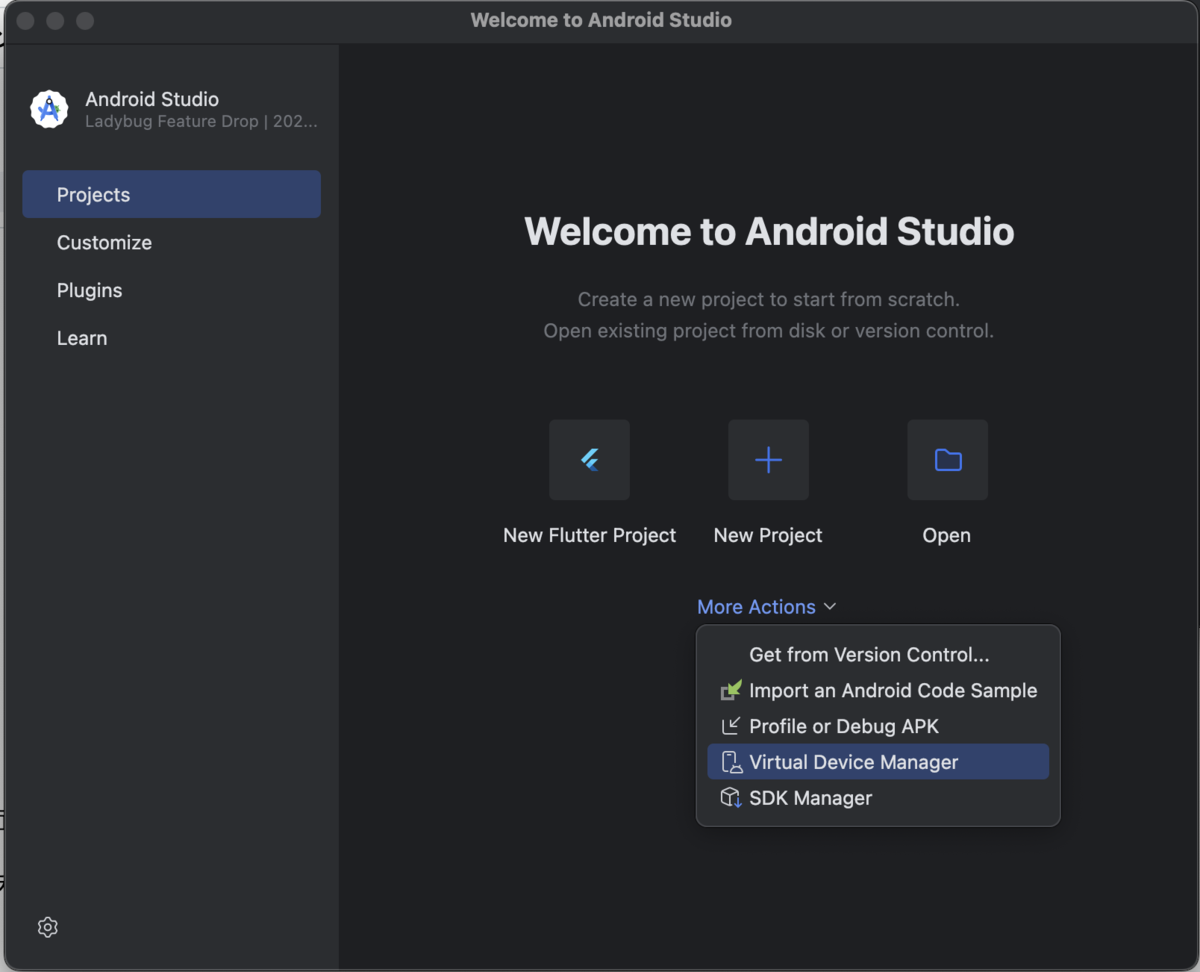This screenshot has height=972, width=1200.
Task: Click the Welcome to Android Studio heading
Action: 769,231
